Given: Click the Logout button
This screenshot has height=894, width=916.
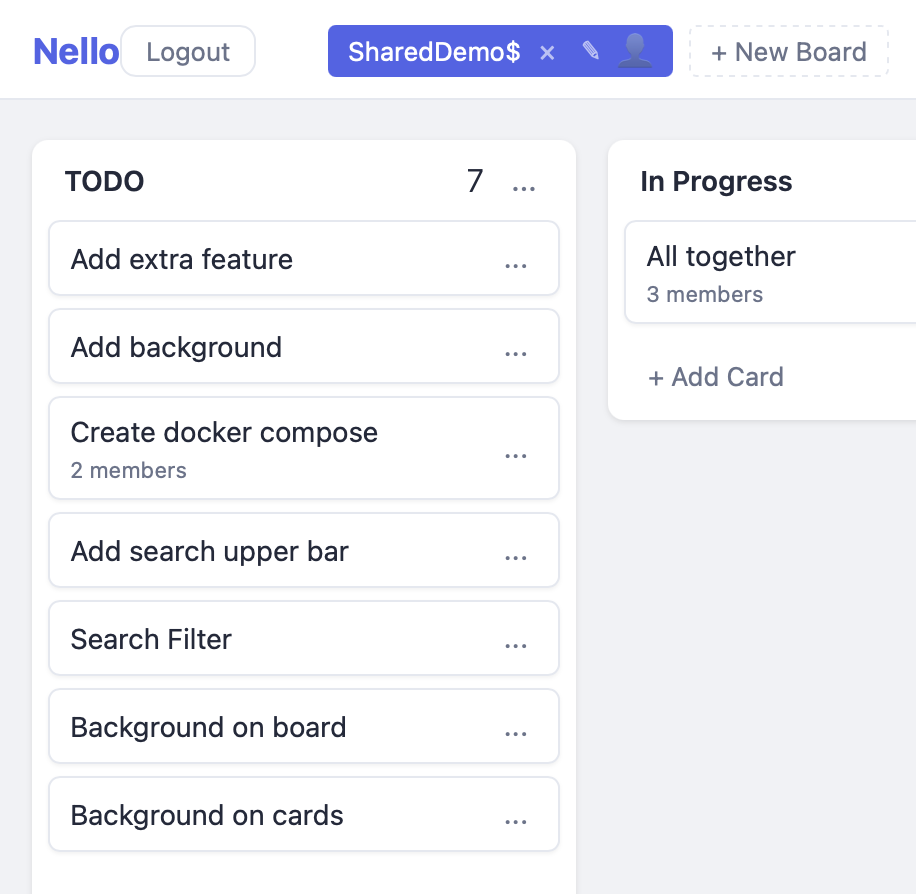Looking at the screenshot, I should 188,51.
